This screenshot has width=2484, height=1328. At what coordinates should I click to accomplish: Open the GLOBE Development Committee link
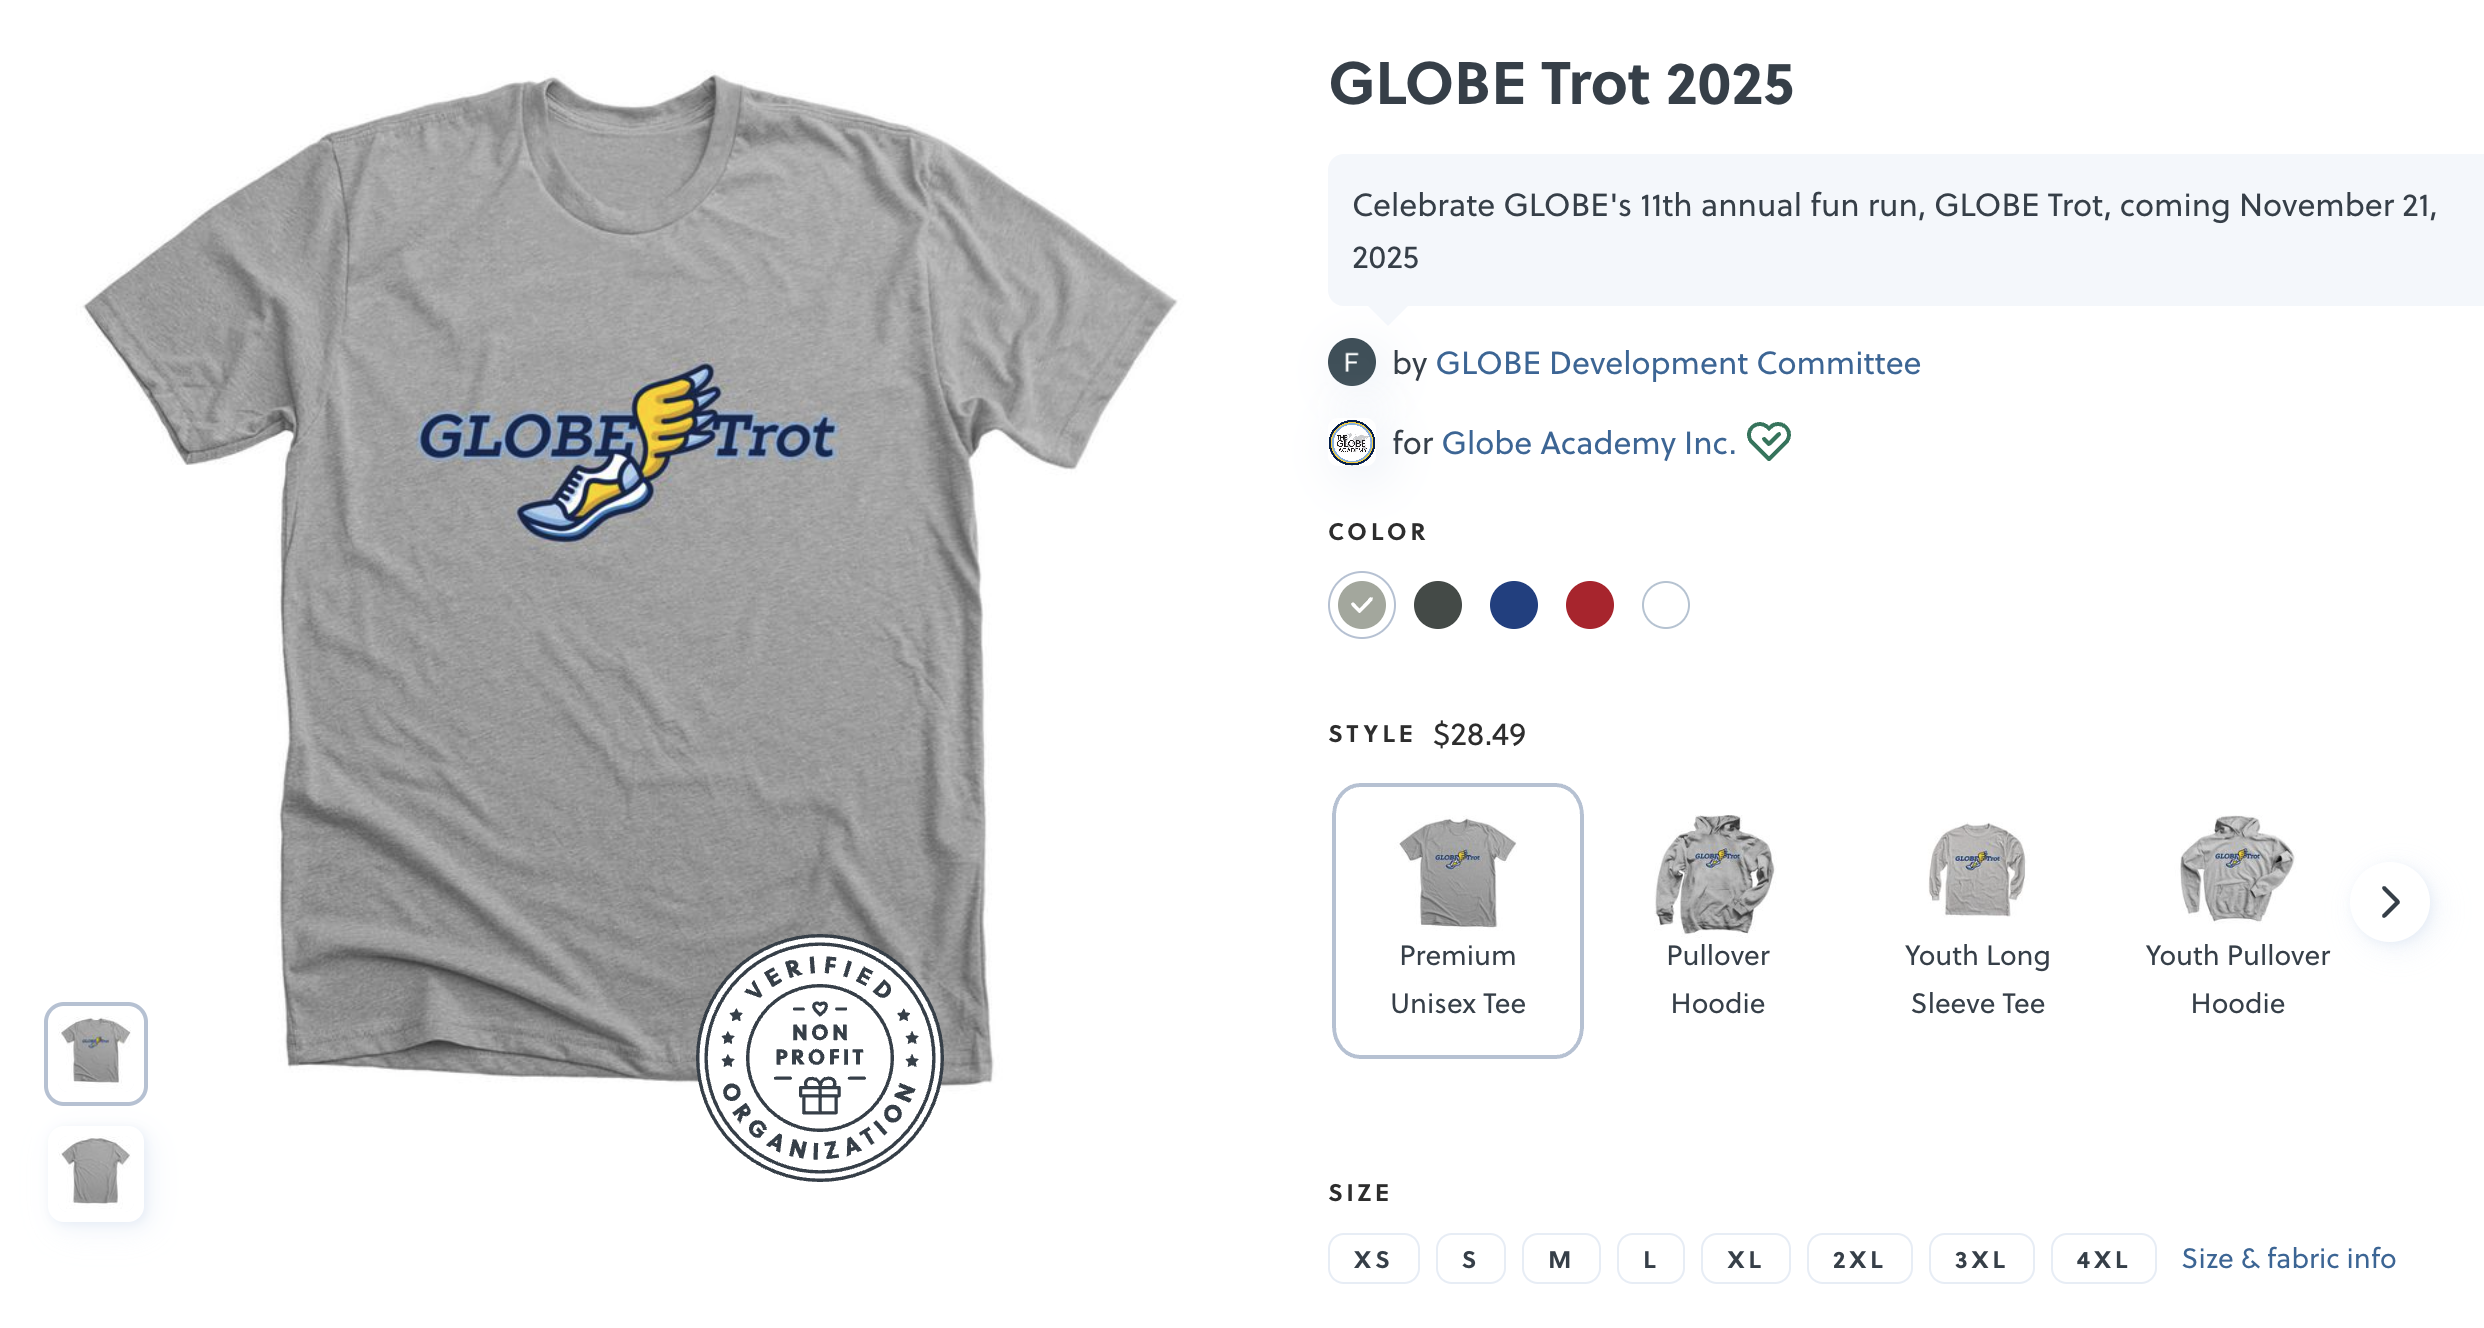point(1678,362)
